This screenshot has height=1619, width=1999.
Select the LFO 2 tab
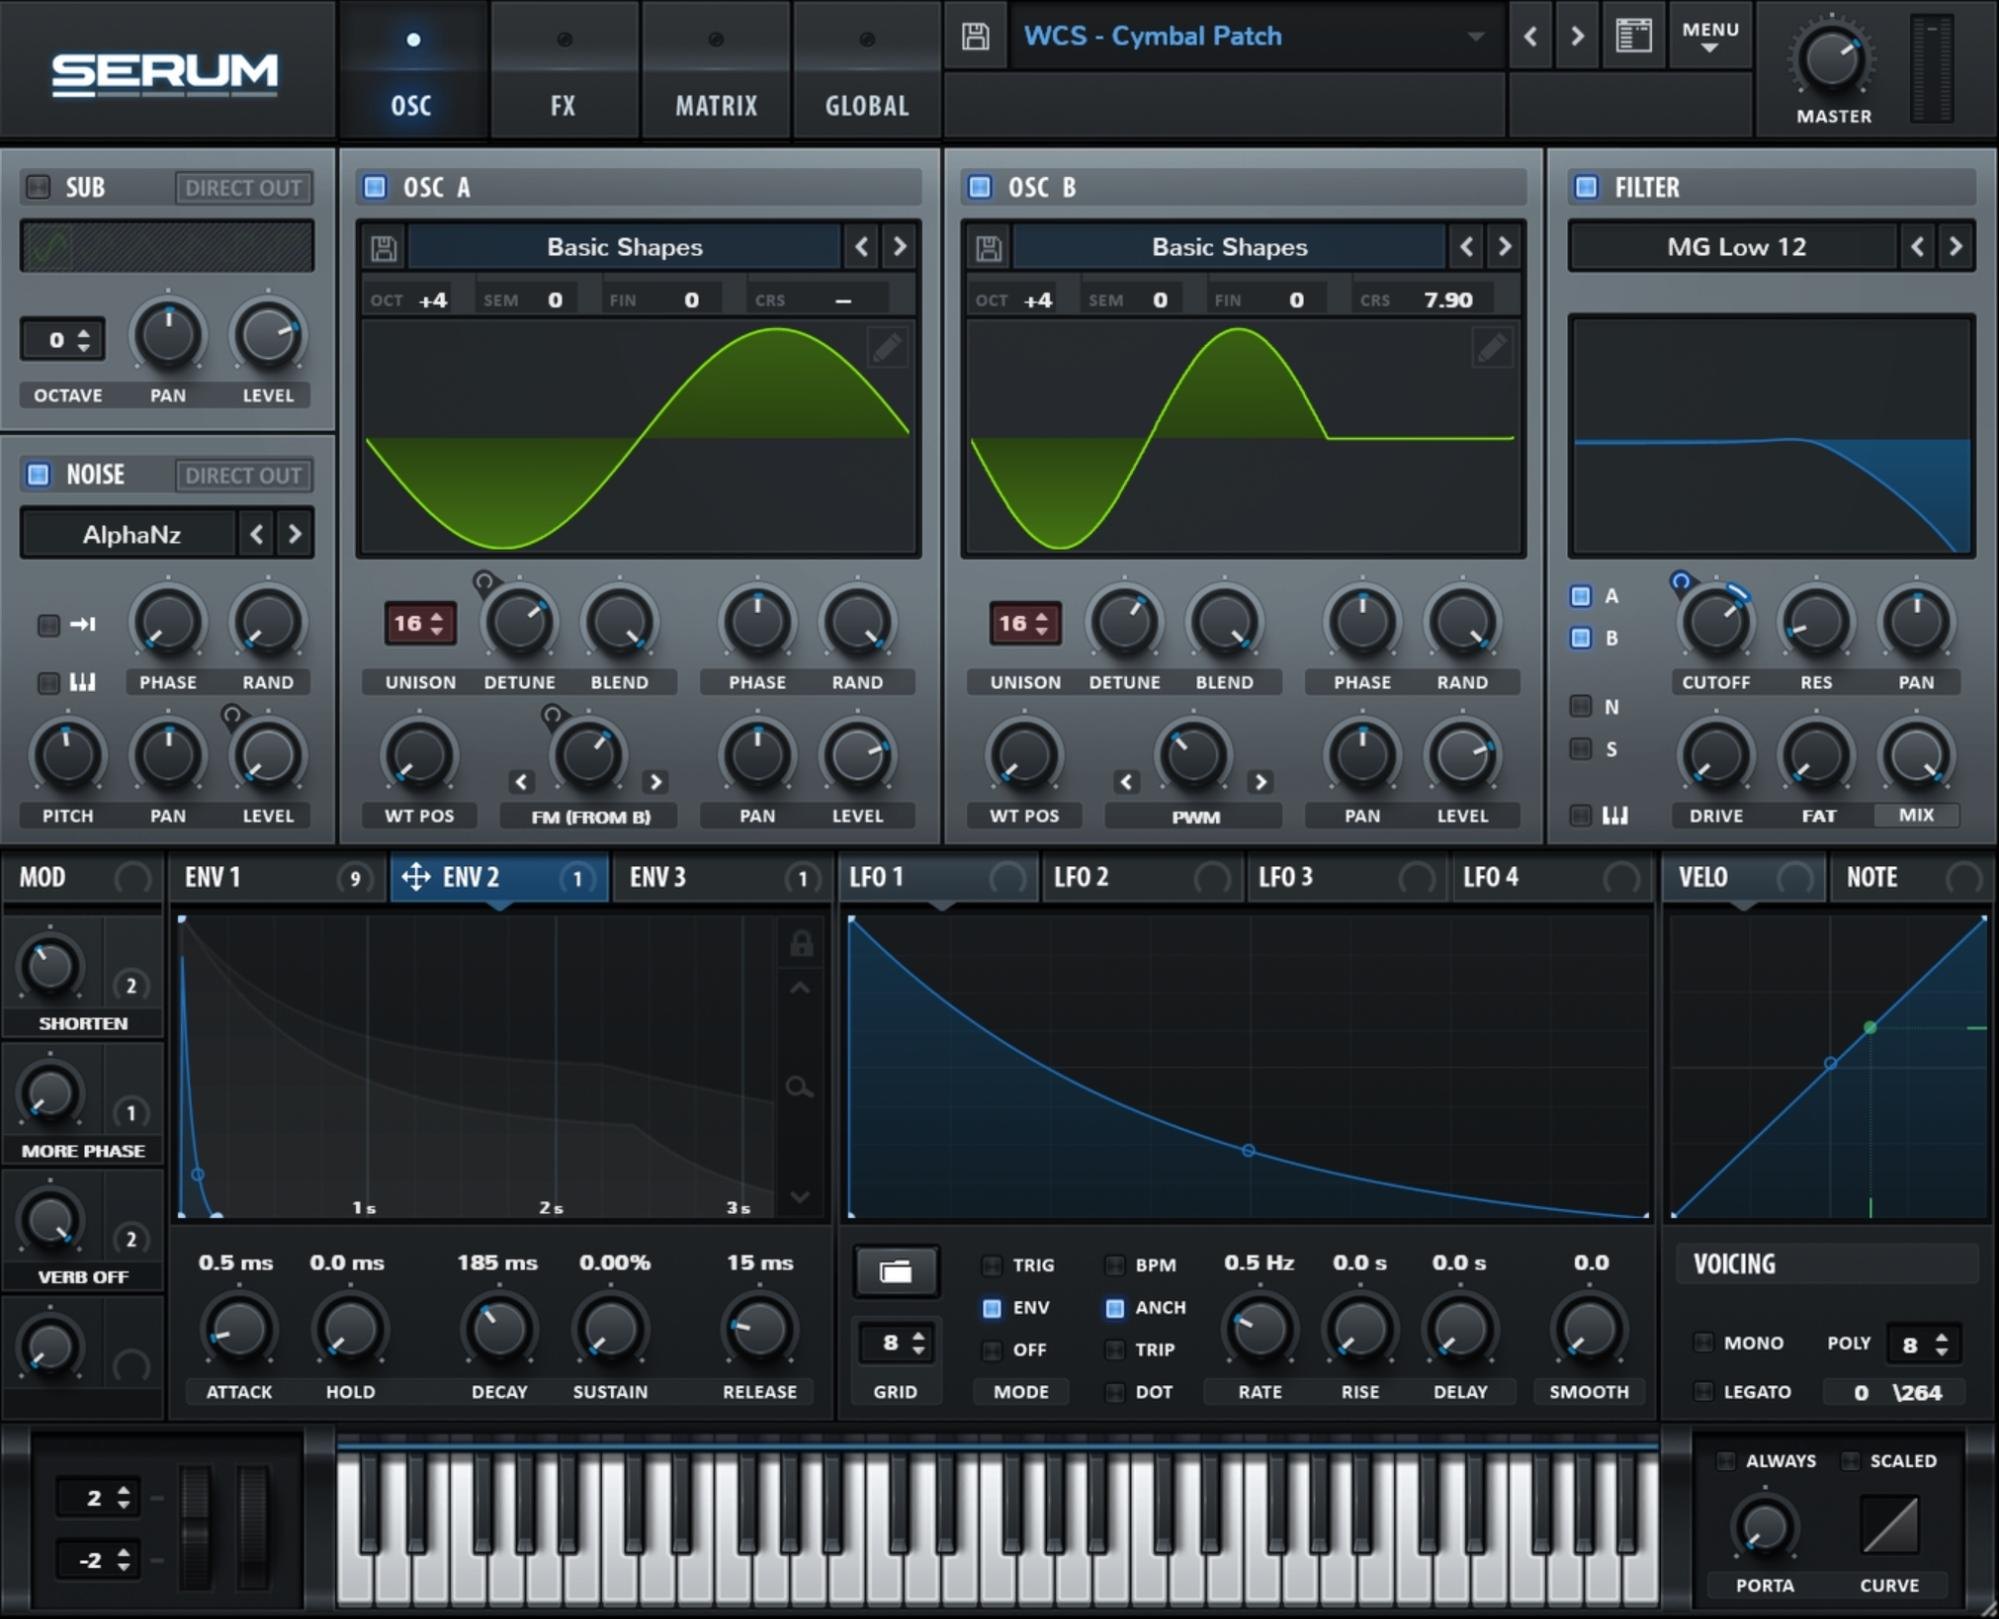(1142, 877)
